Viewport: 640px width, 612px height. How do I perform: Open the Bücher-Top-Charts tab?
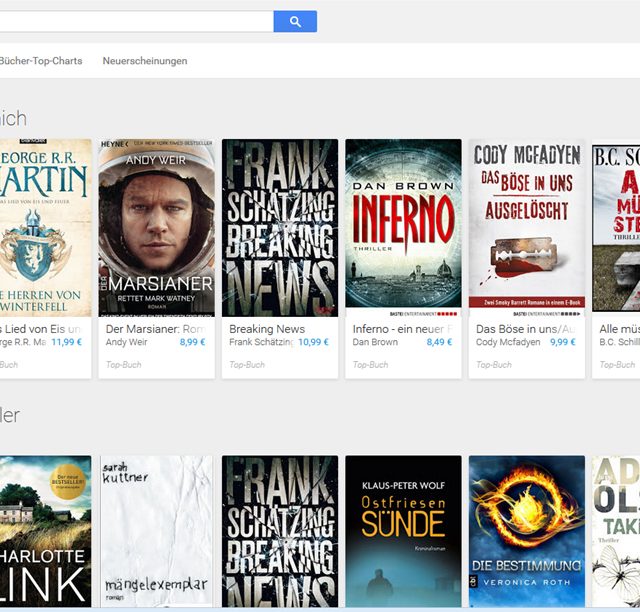click(41, 61)
